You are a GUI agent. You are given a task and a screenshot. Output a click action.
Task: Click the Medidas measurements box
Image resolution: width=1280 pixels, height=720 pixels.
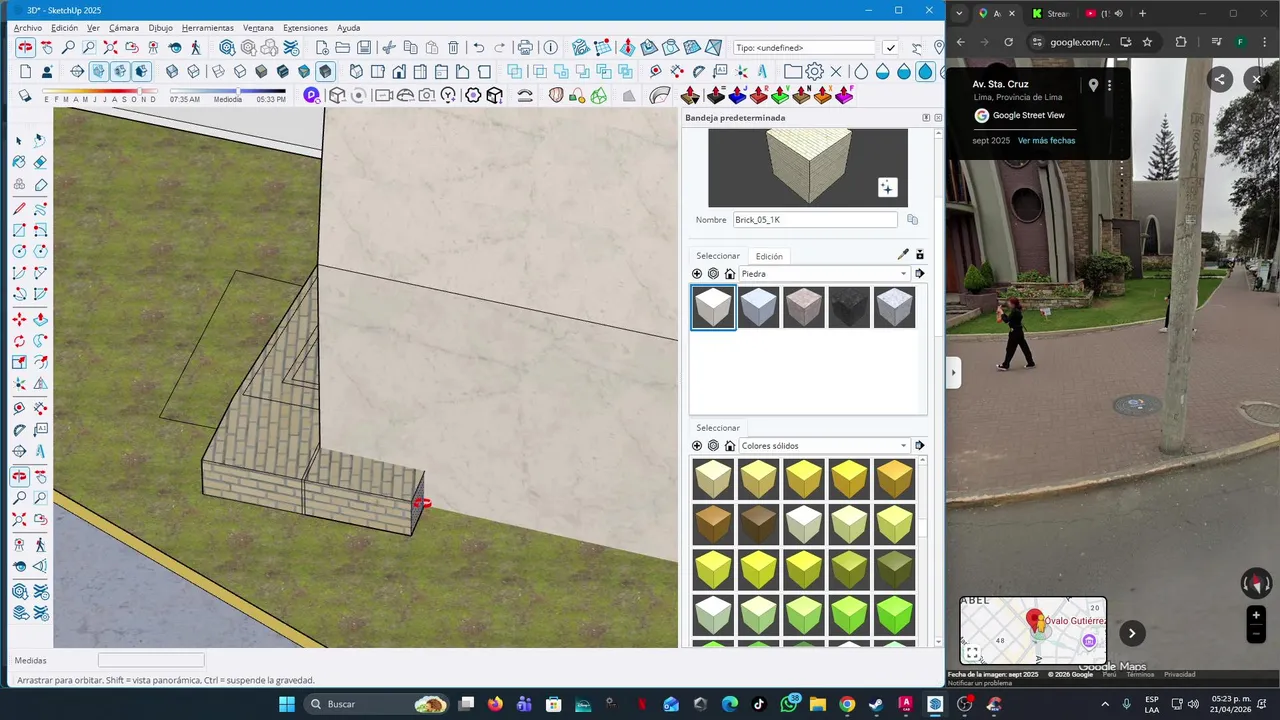coord(151,661)
